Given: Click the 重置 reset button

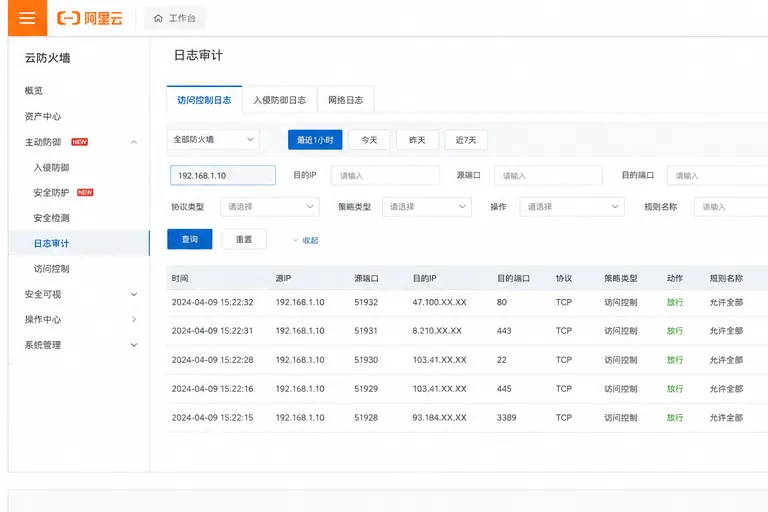Looking at the screenshot, I should pyautogui.click(x=244, y=239).
